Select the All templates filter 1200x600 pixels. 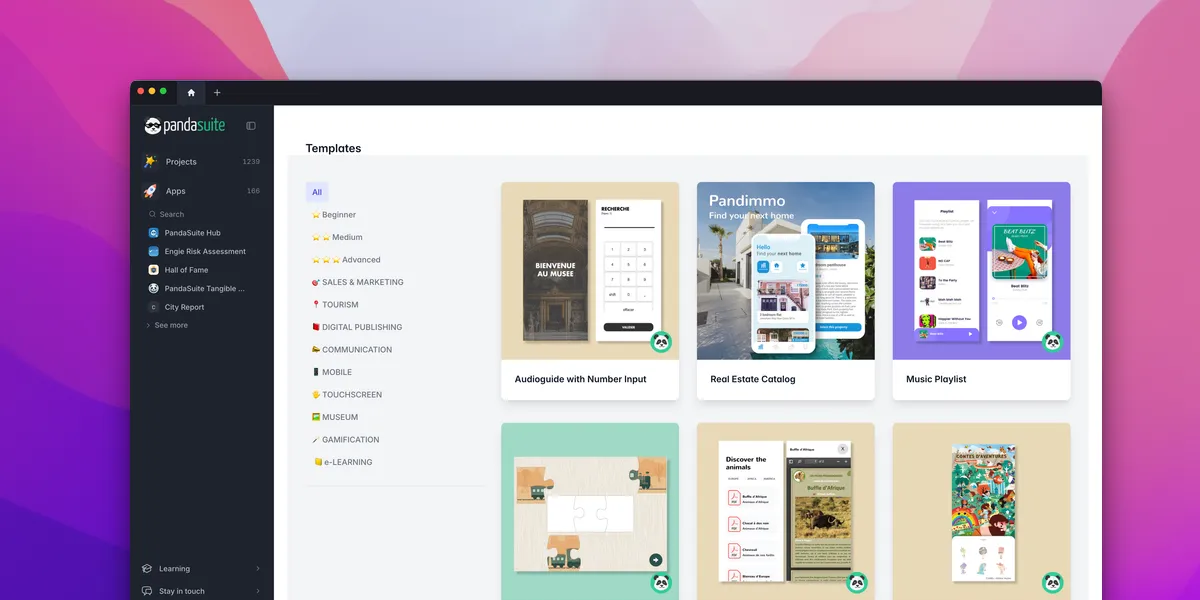(x=317, y=192)
